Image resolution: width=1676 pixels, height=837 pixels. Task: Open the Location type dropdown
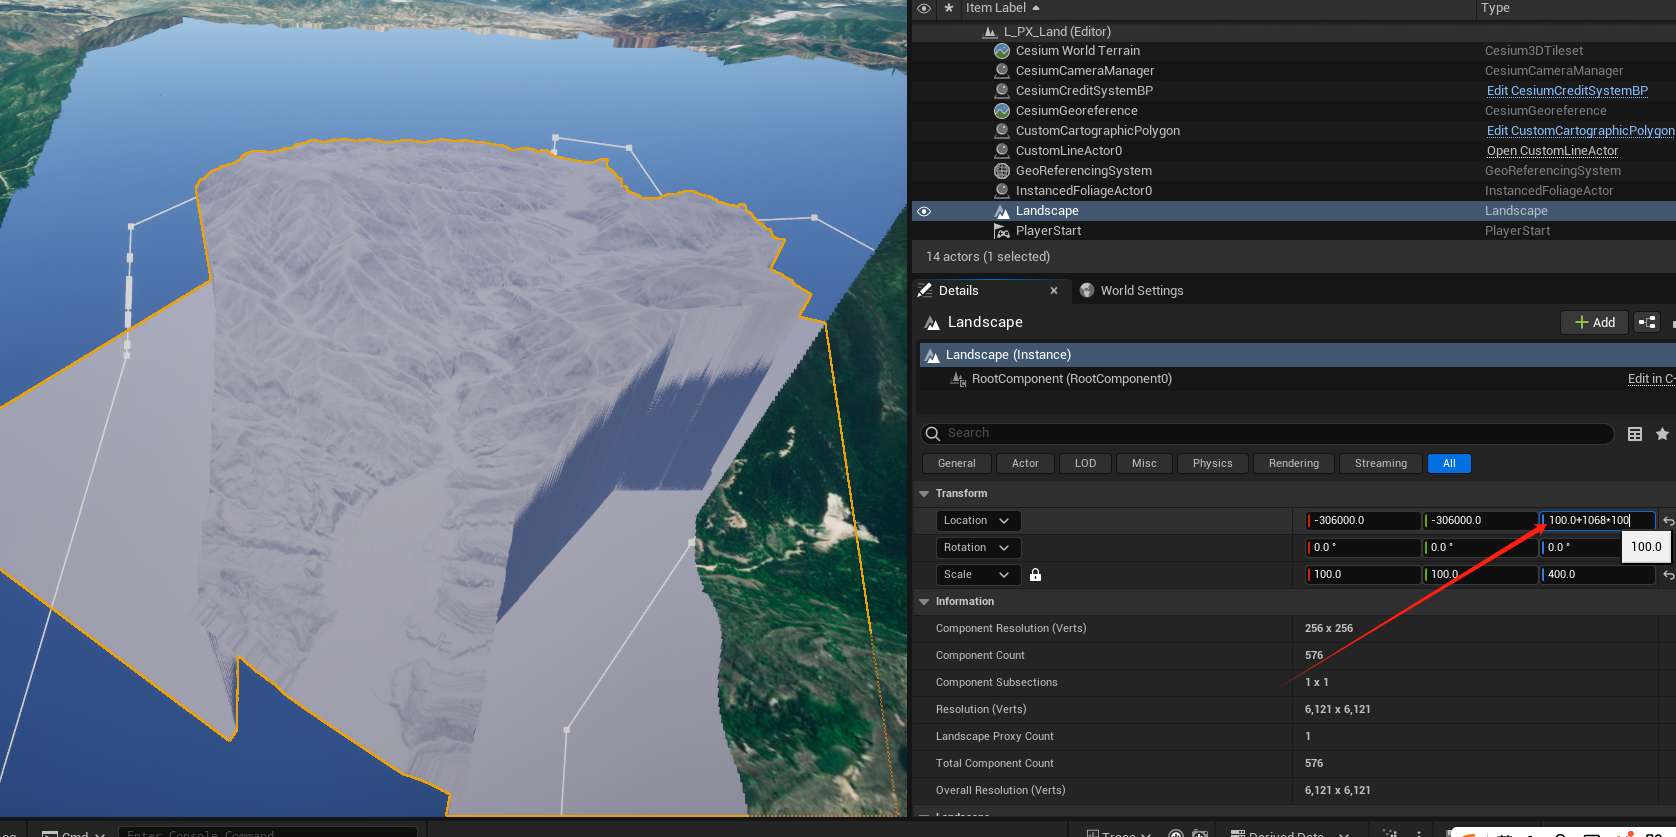977,521
